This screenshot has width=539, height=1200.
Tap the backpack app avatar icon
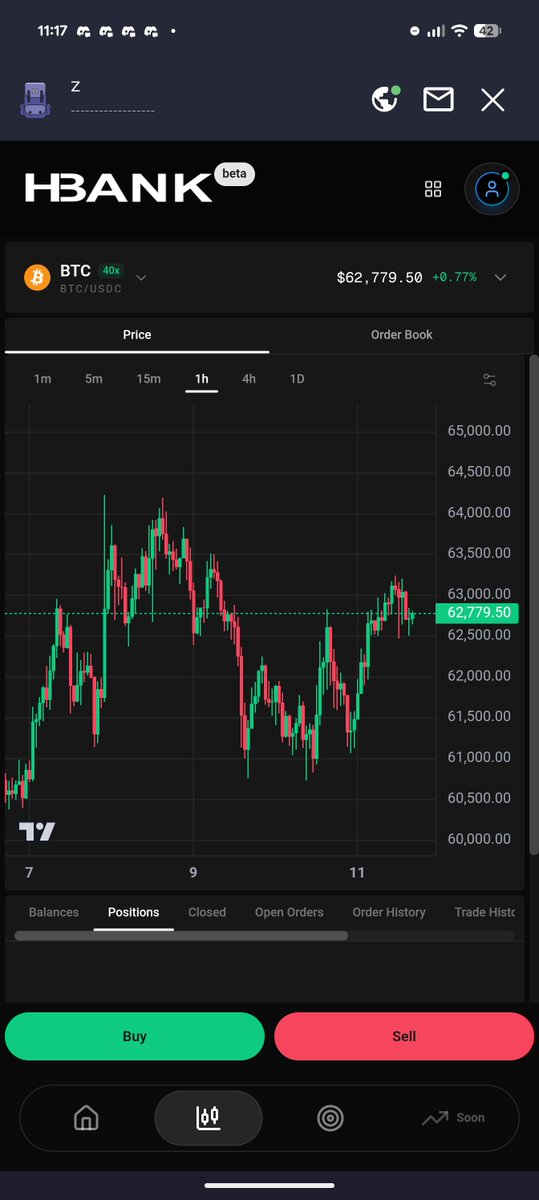36,99
